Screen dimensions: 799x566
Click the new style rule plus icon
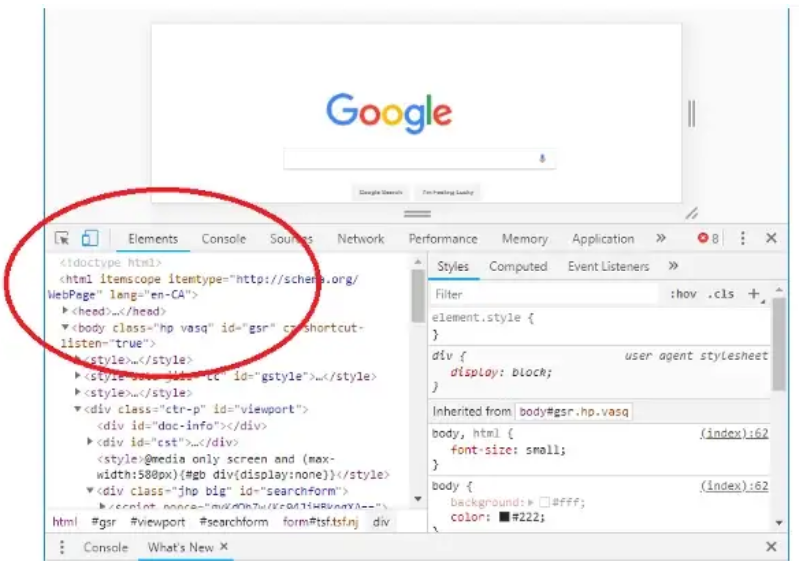click(x=755, y=294)
